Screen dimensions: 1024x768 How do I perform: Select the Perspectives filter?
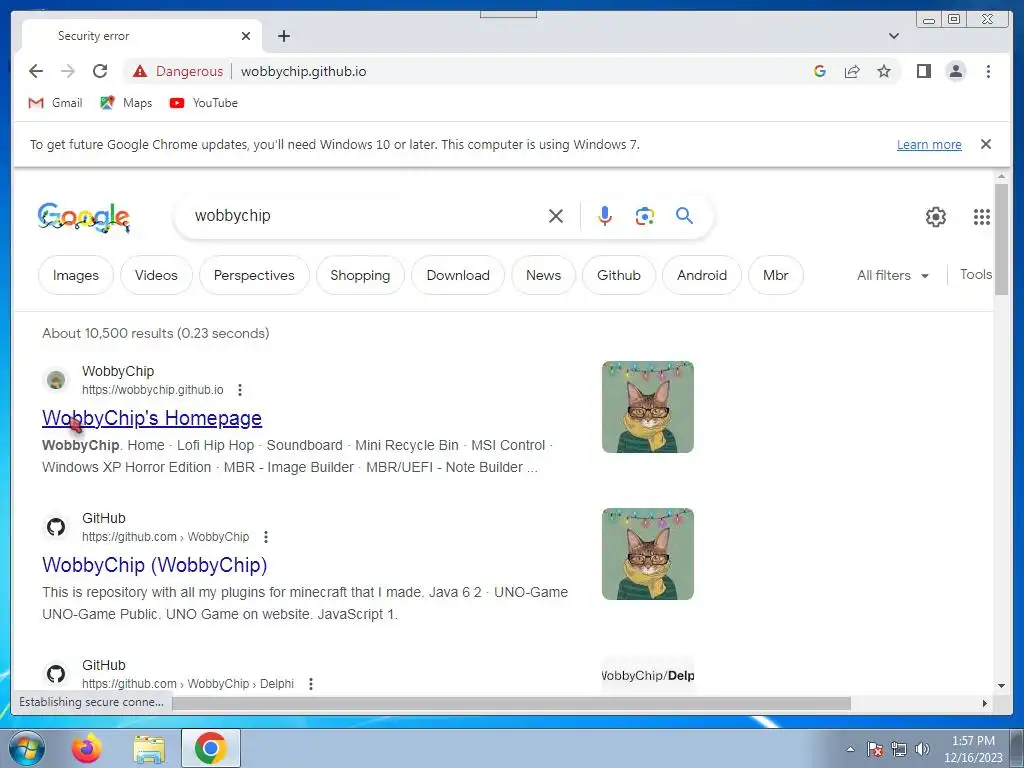coord(254,275)
